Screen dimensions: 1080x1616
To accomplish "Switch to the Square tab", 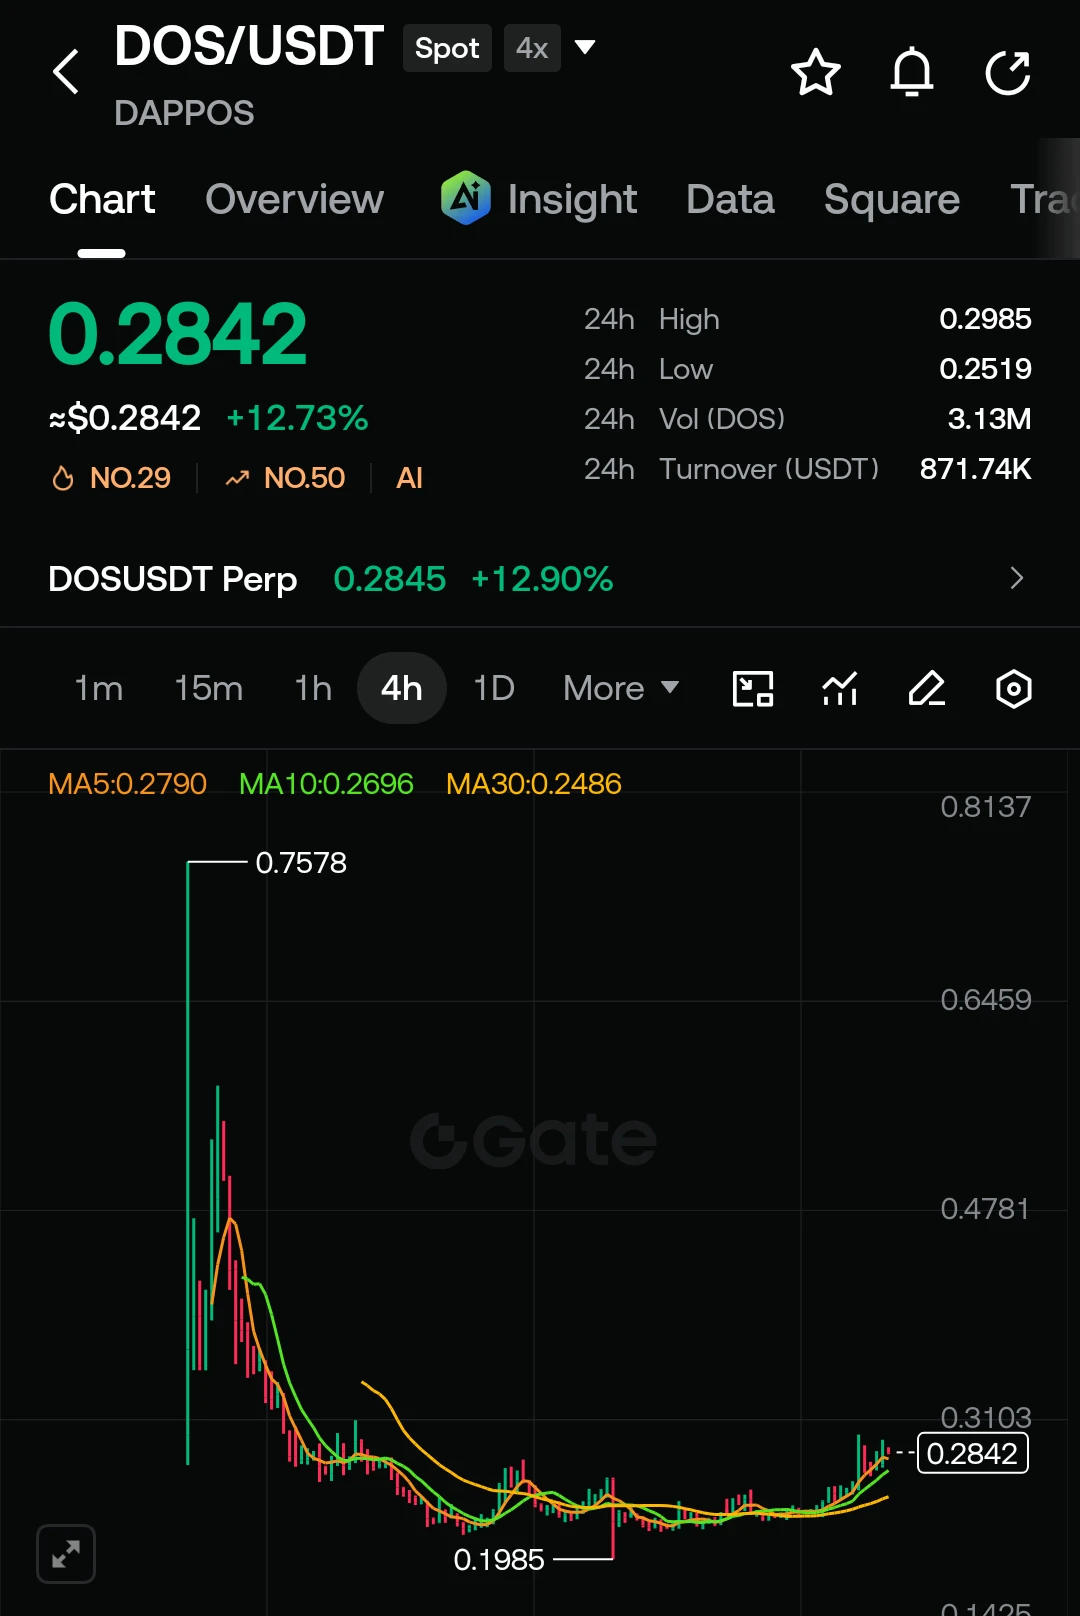I will (891, 199).
